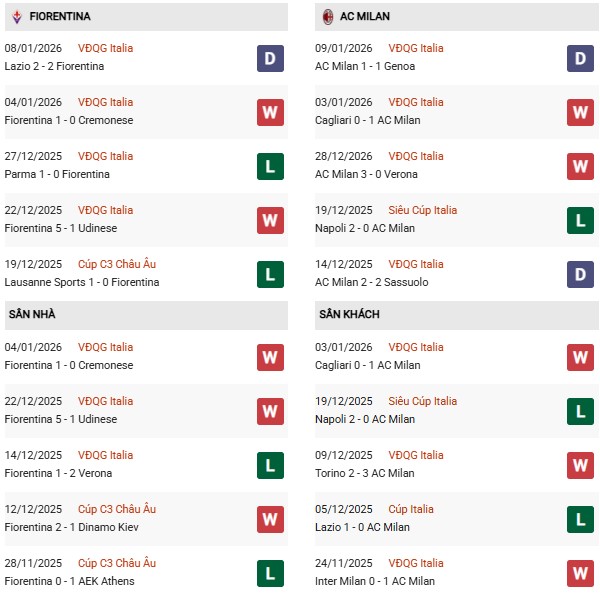Select the SÂN KHÁCH section header

tap(351, 314)
